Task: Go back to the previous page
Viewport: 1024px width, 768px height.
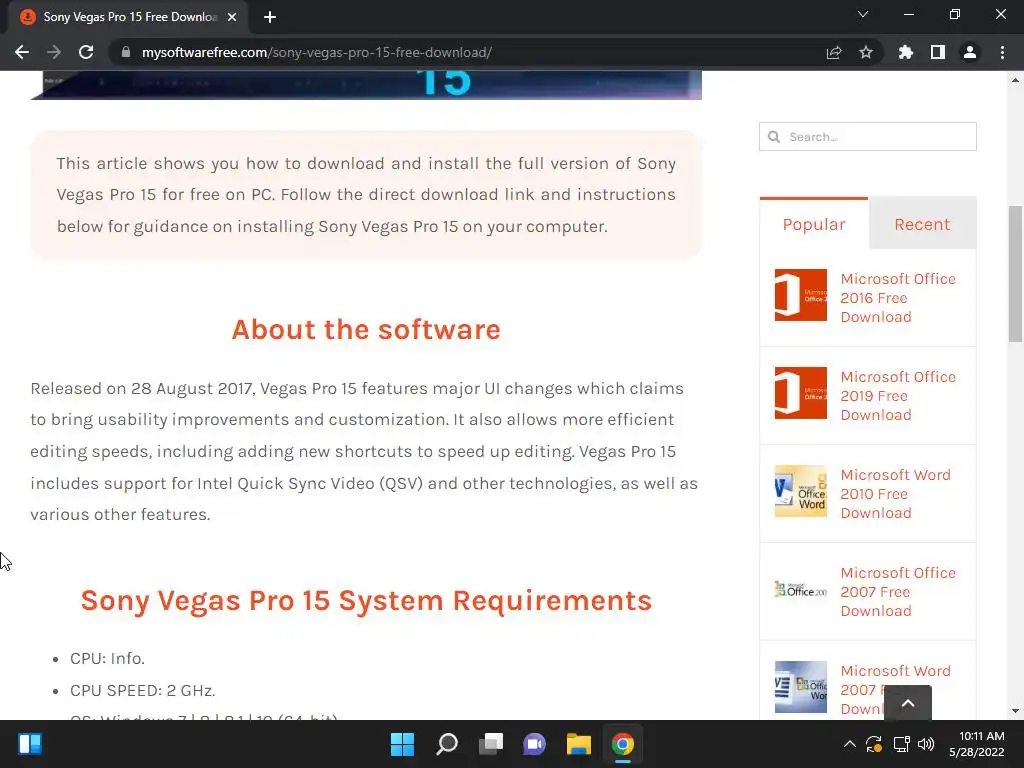Action: click(22, 52)
